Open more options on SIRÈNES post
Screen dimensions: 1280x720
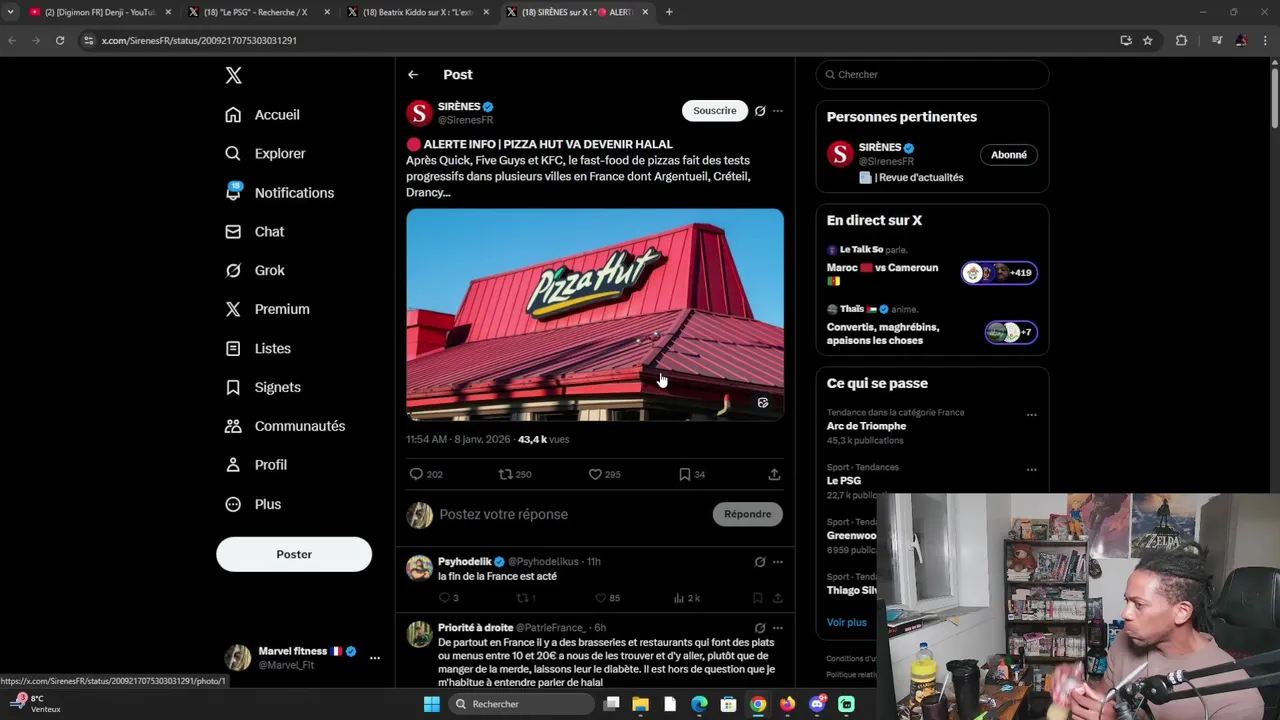tap(778, 111)
